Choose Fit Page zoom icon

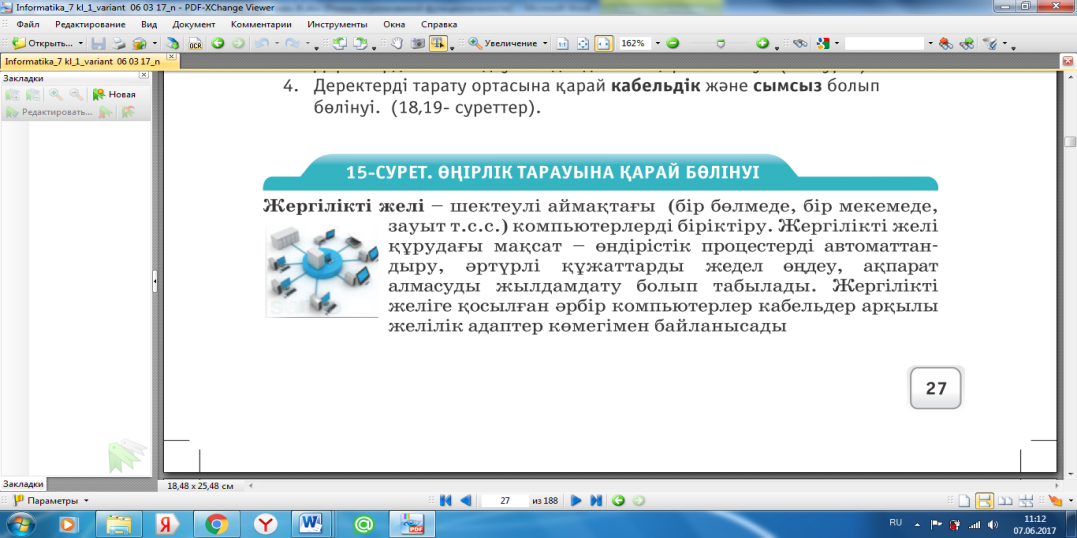(582, 43)
